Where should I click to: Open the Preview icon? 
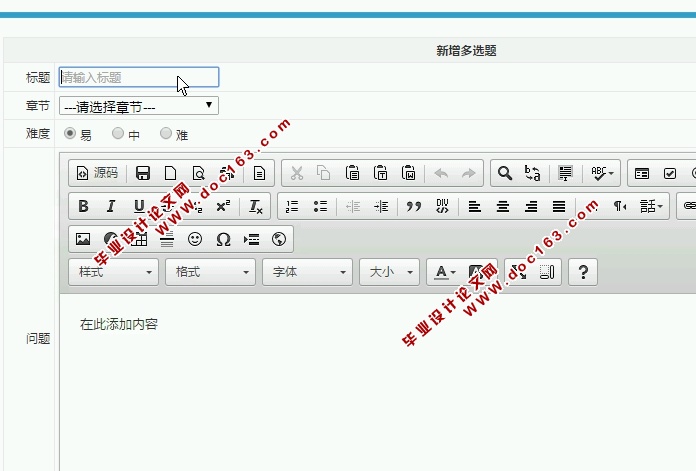pyautogui.click(x=198, y=173)
